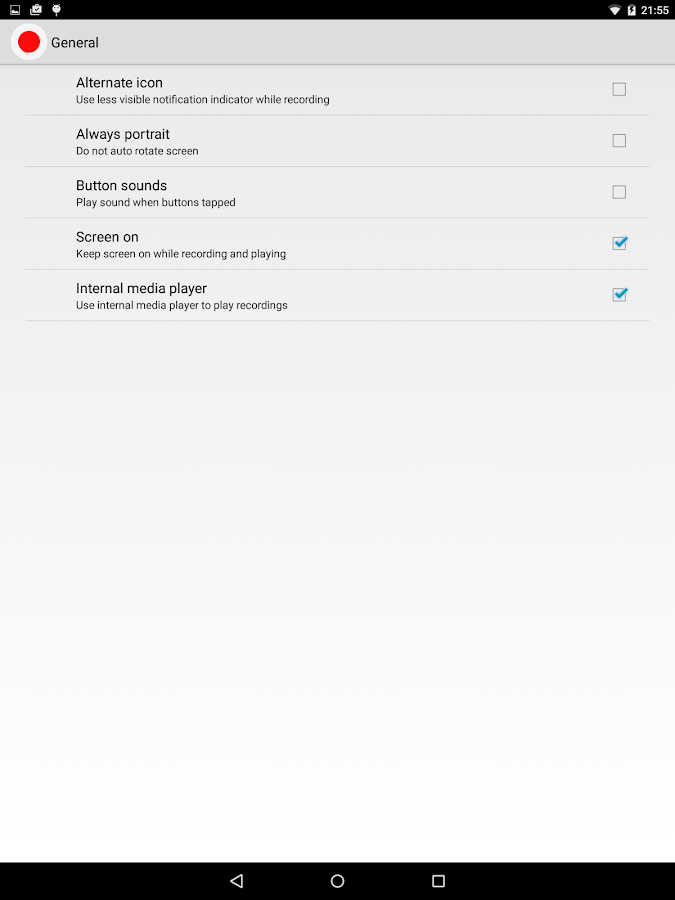Tap the red record app icon

coord(29,42)
